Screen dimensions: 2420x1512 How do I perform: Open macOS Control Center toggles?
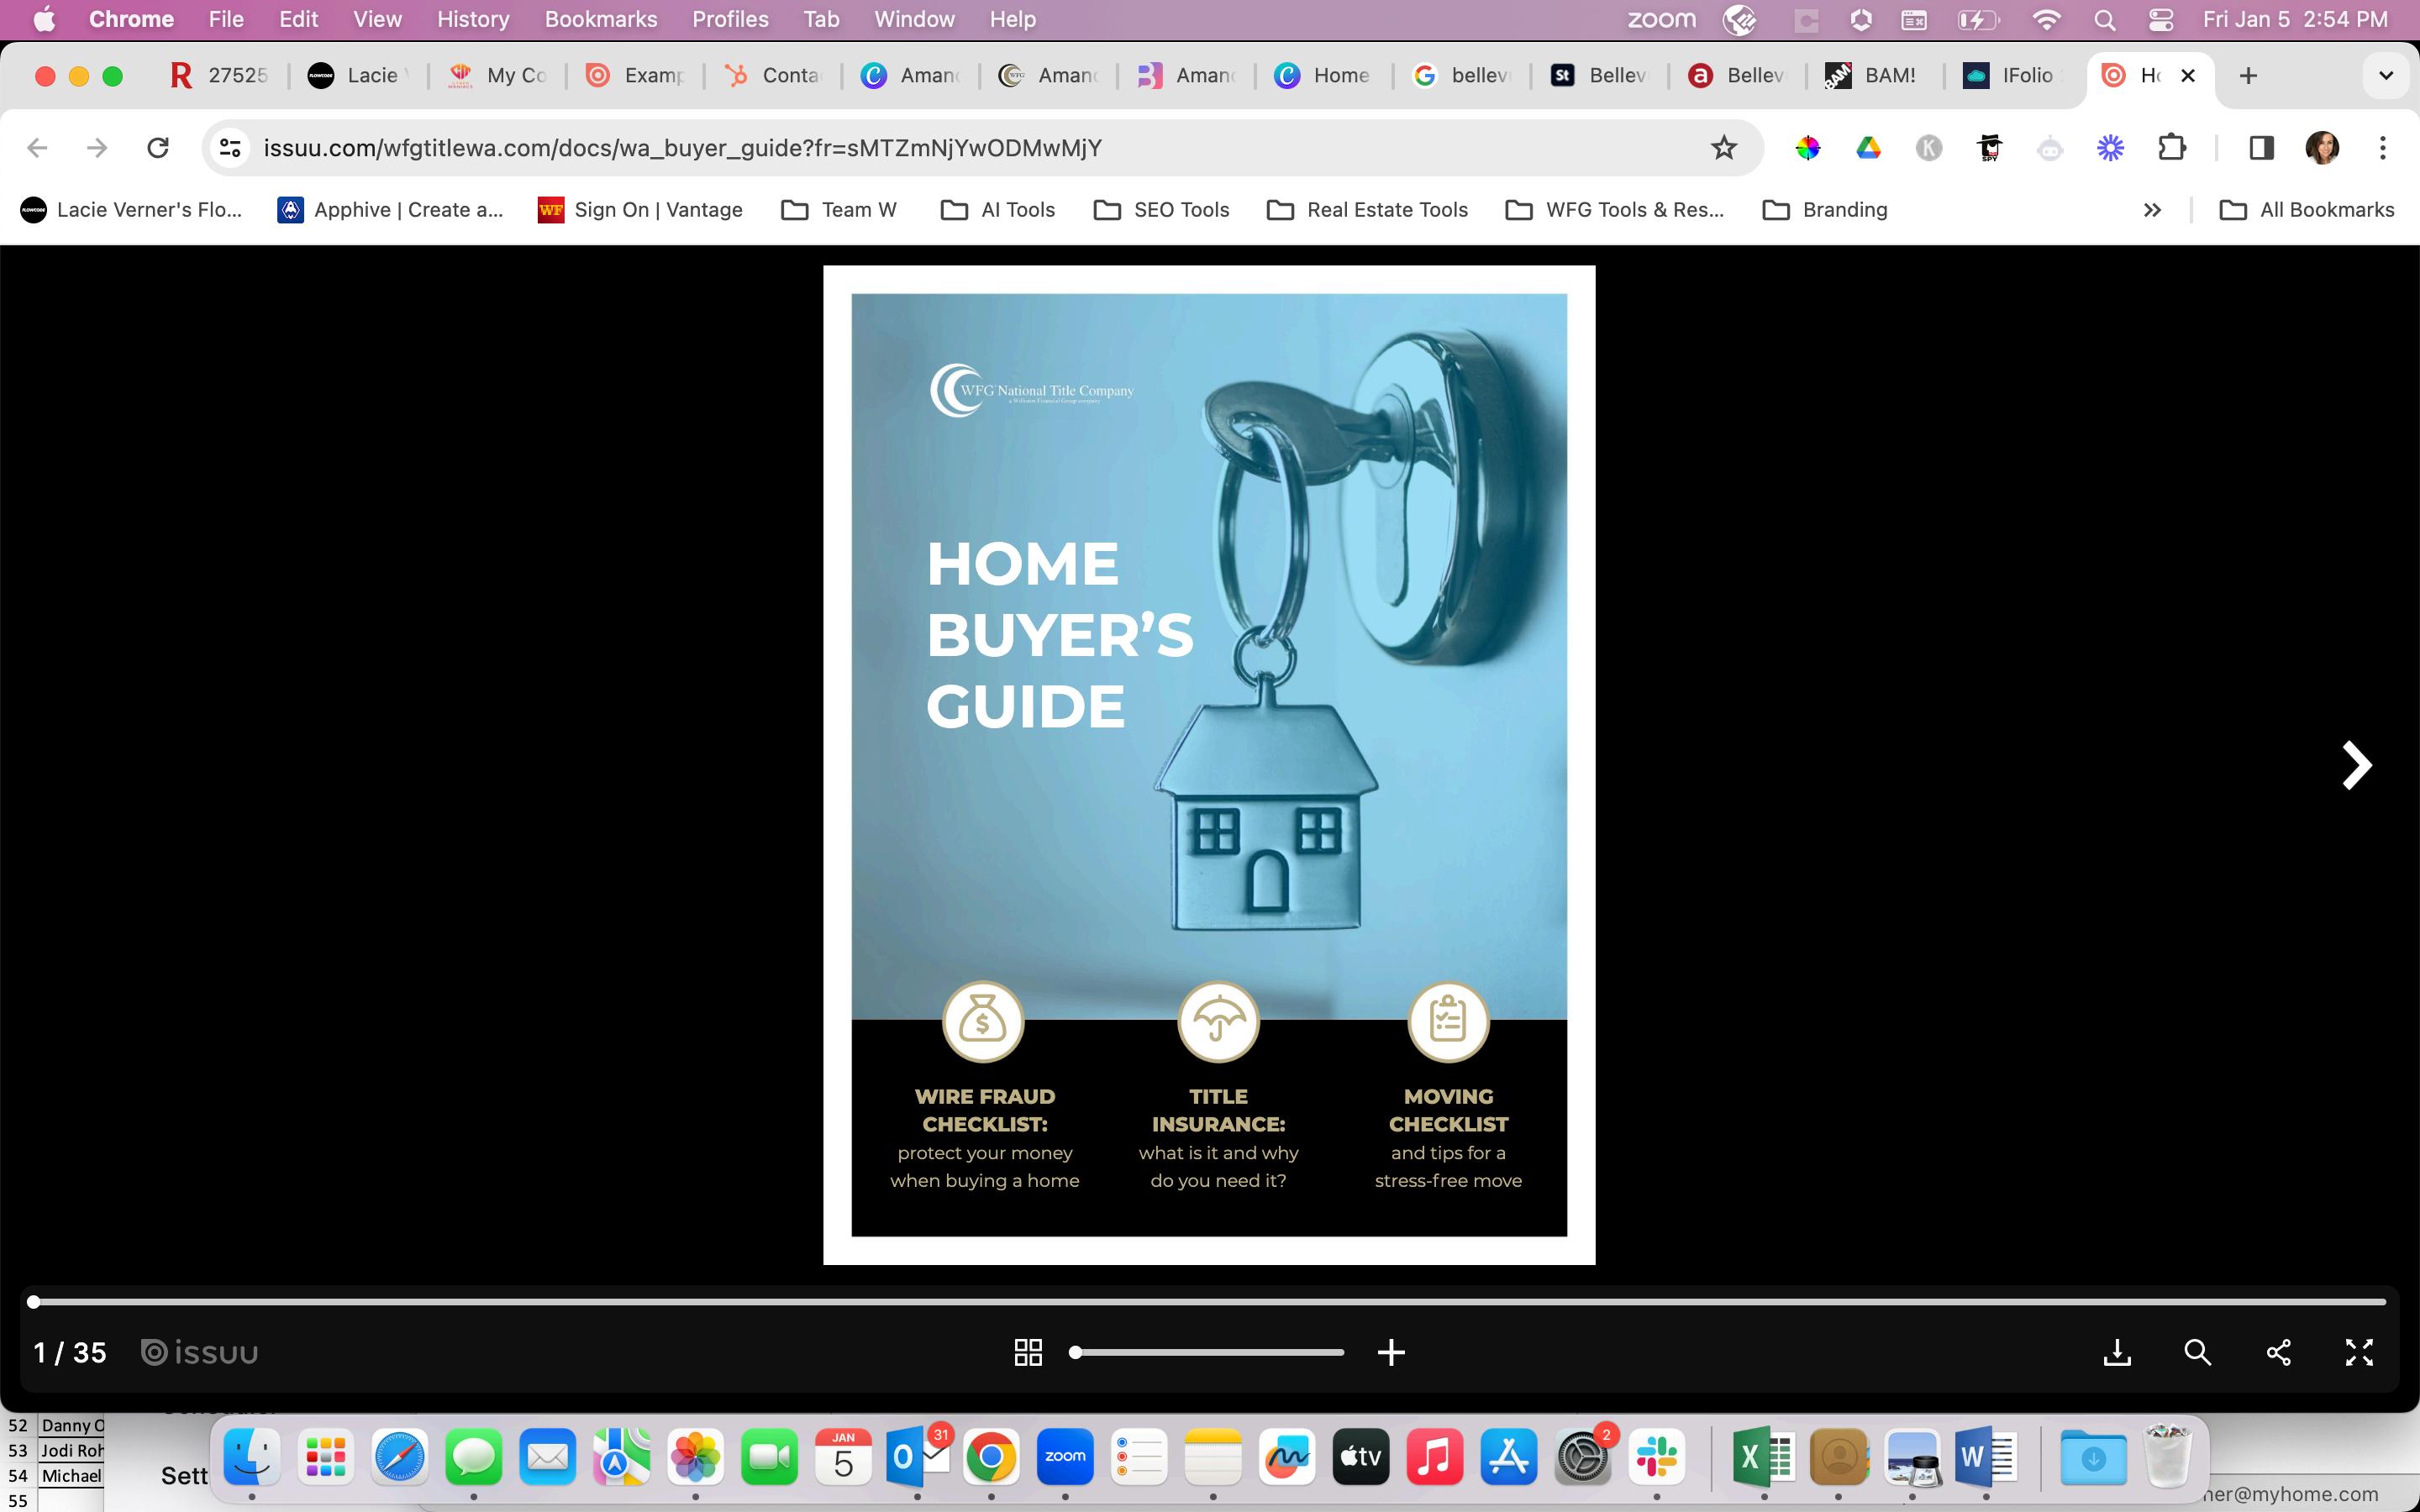pyautogui.click(x=2160, y=20)
